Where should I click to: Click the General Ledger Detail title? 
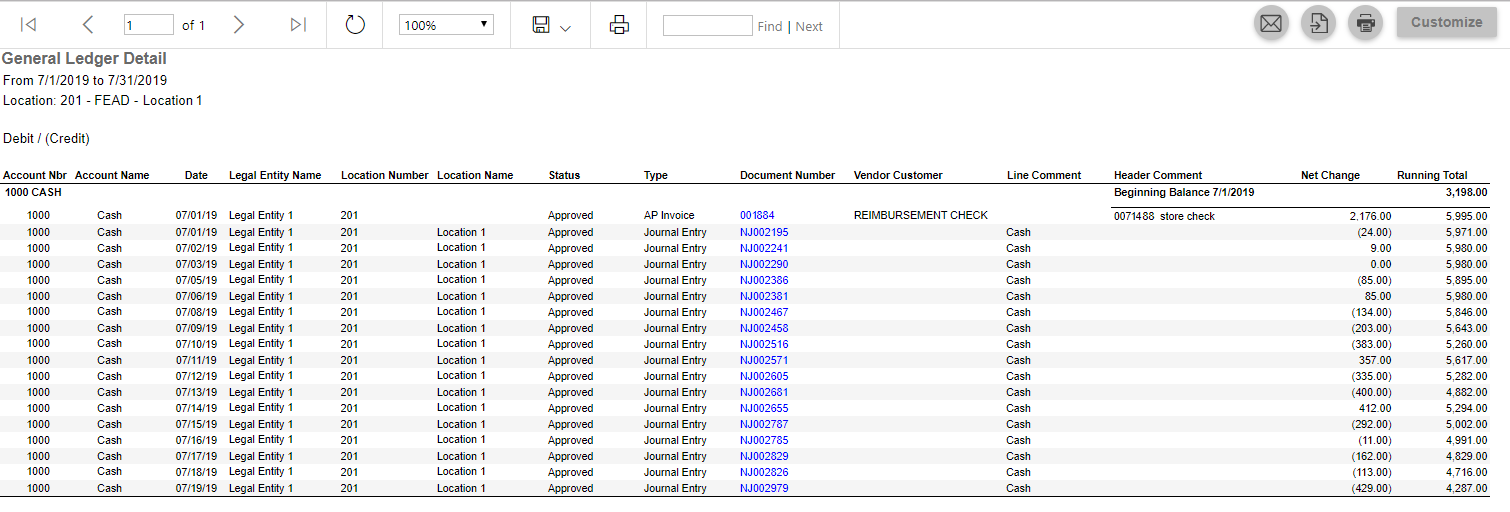pyautogui.click(x=84, y=58)
